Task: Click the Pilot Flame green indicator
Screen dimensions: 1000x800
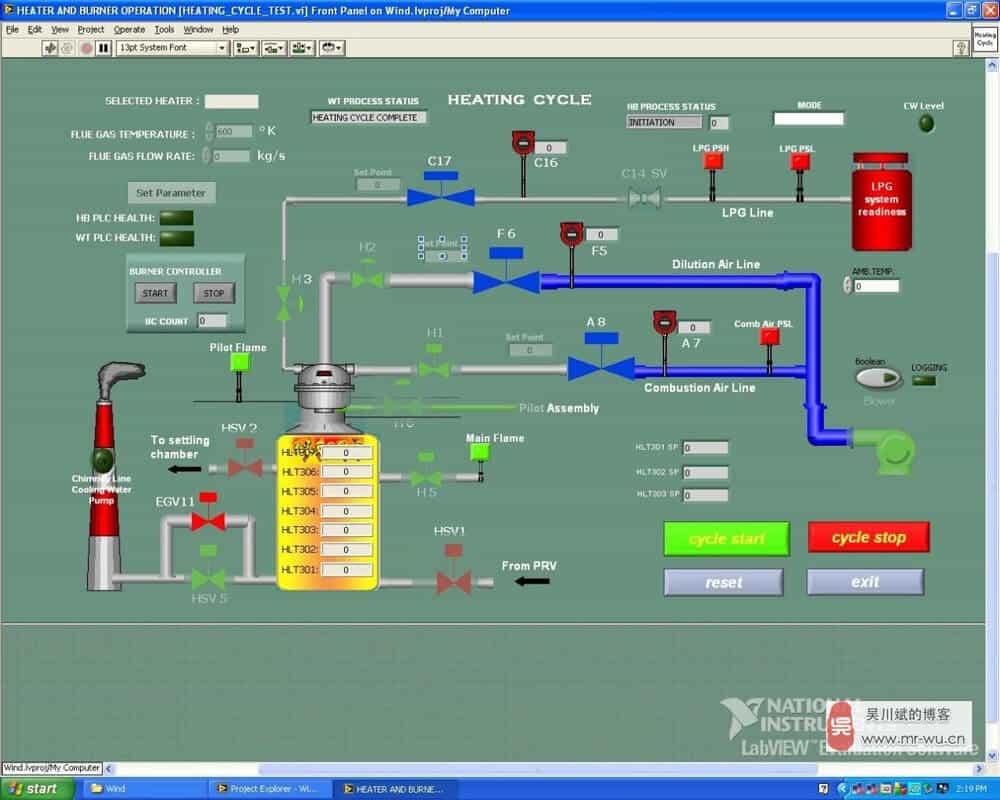Action: point(239,362)
